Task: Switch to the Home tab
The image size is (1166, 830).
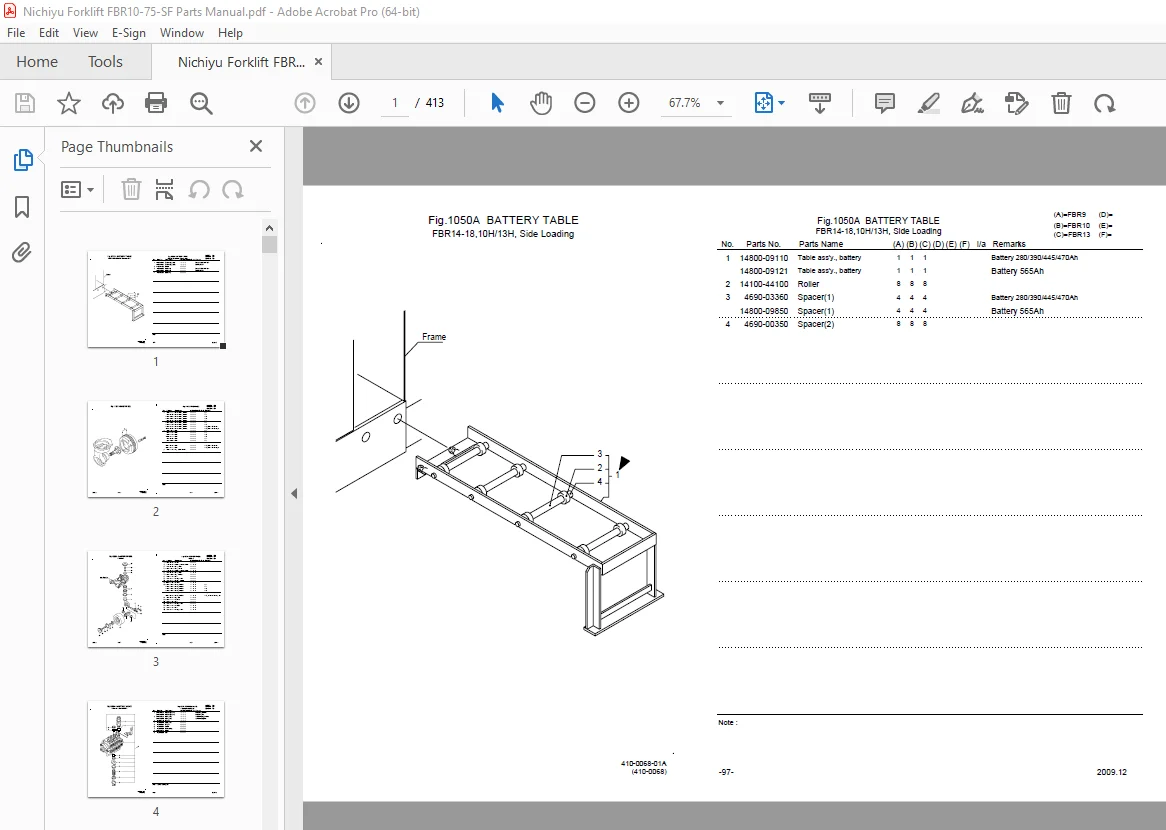Action: (37, 62)
